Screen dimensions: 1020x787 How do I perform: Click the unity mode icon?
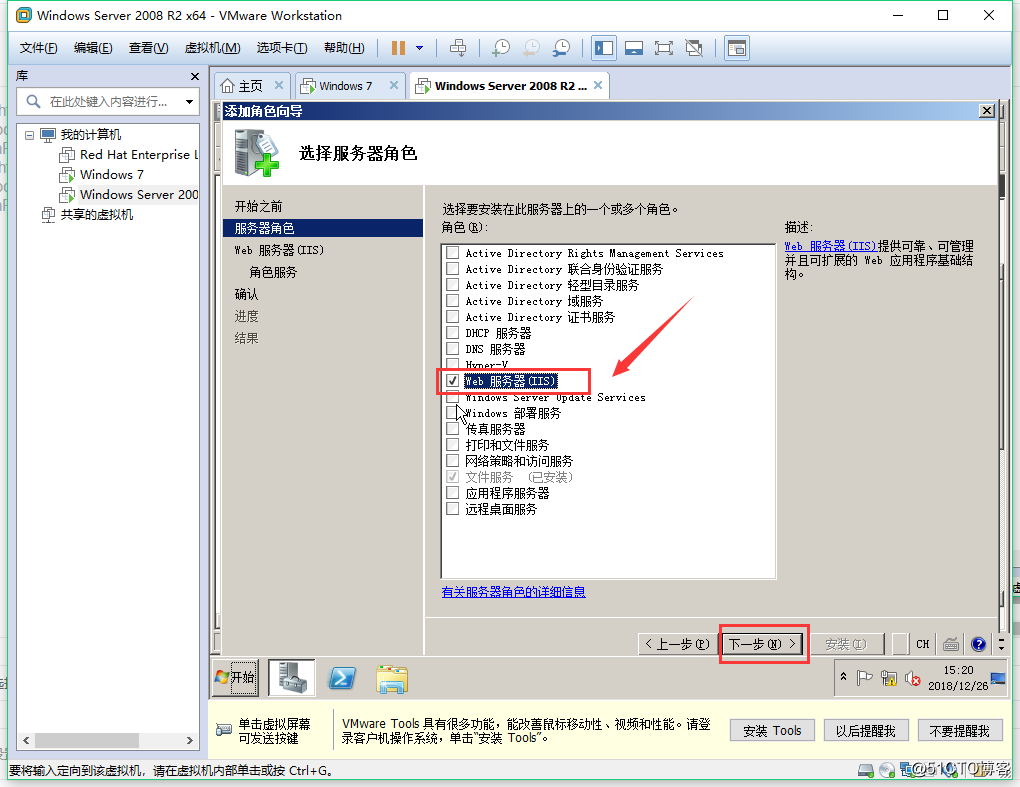point(694,48)
